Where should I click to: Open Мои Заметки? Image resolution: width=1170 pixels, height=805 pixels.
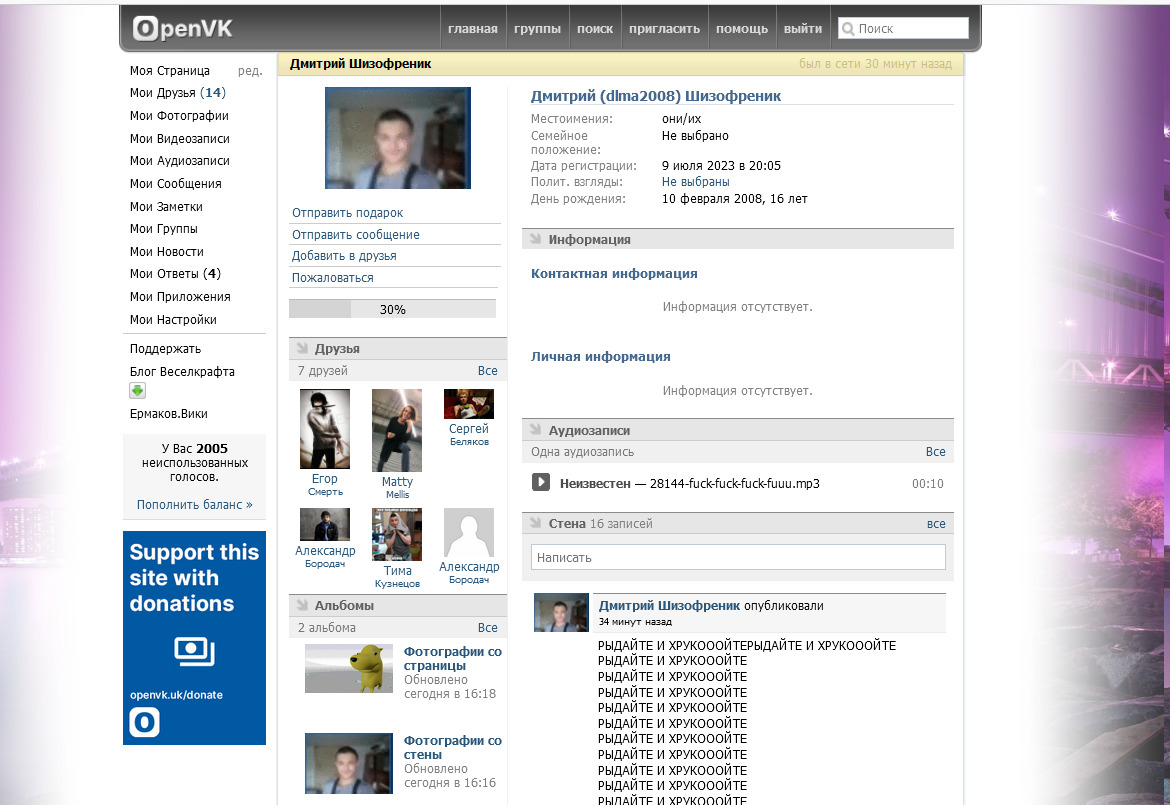(x=166, y=207)
